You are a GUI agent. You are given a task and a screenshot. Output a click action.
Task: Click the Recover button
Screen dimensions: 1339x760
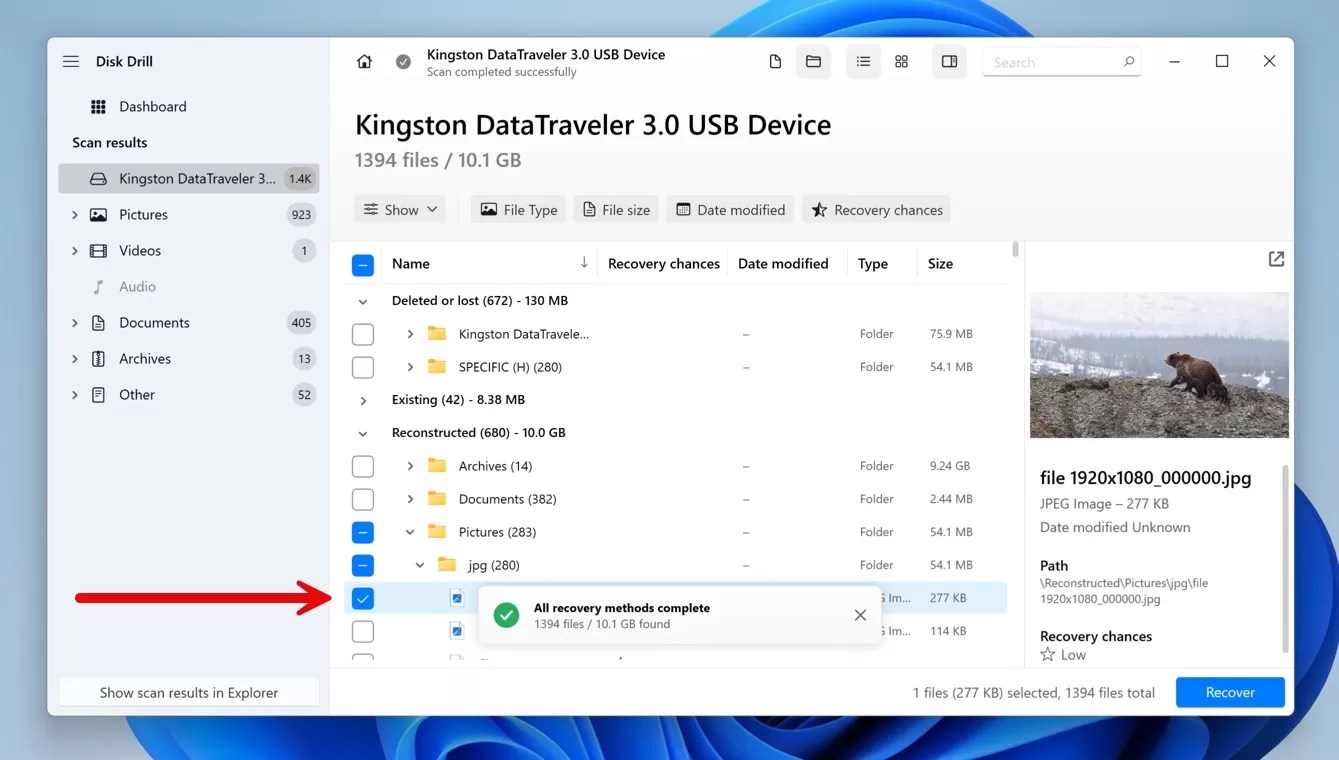1230,692
